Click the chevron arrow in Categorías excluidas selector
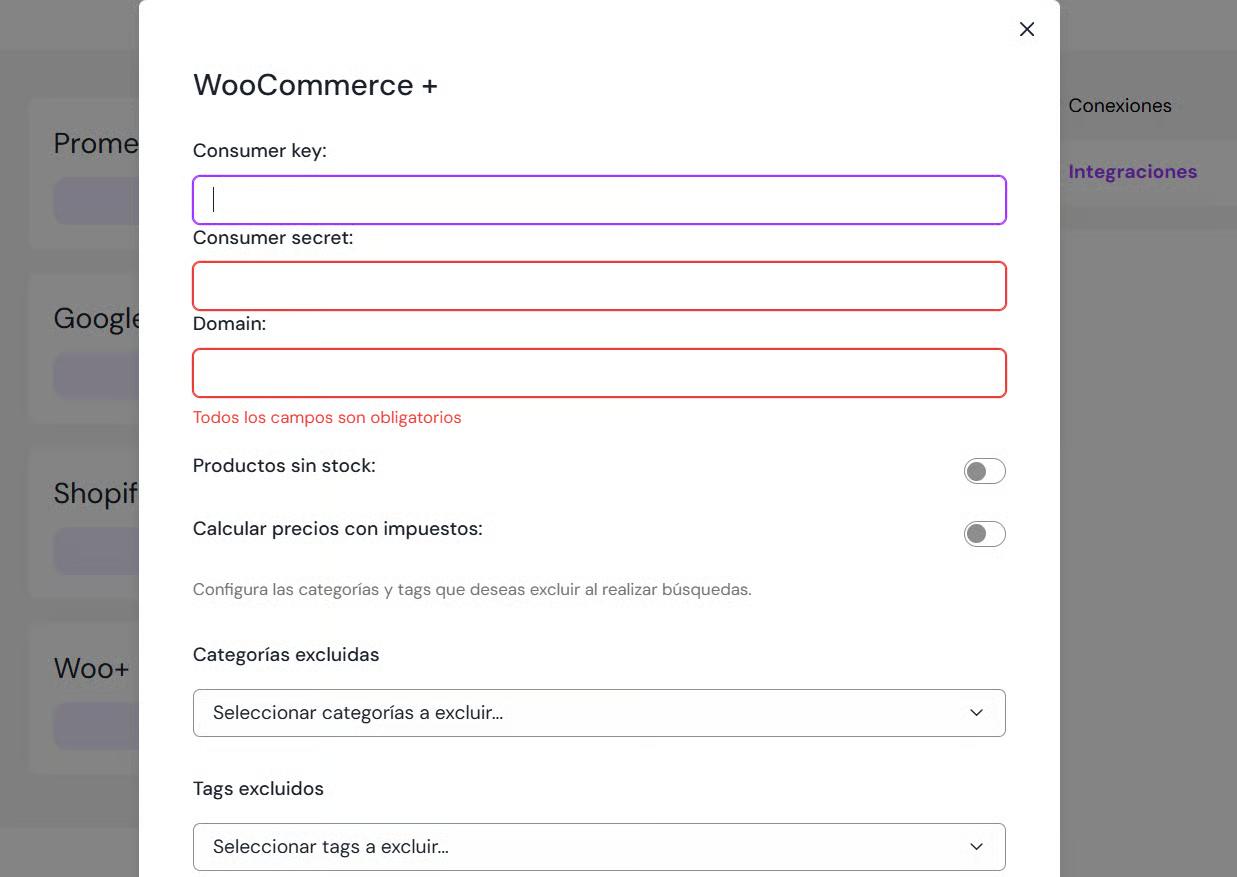1237x877 pixels. coord(976,713)
